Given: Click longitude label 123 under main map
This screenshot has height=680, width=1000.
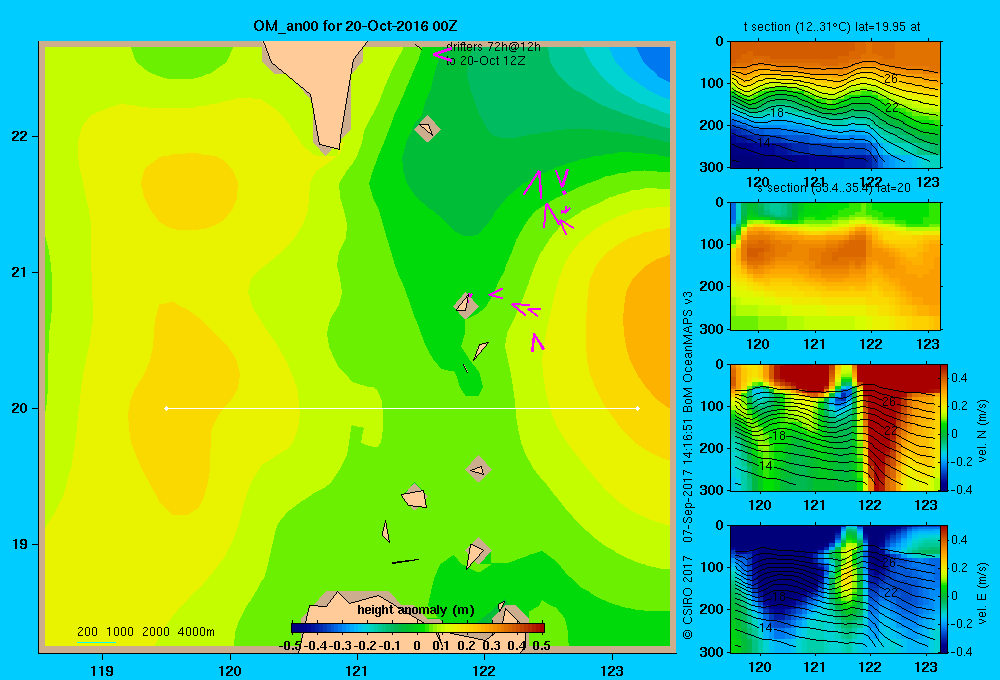Looking at the screenshot, I should (612, 670).
